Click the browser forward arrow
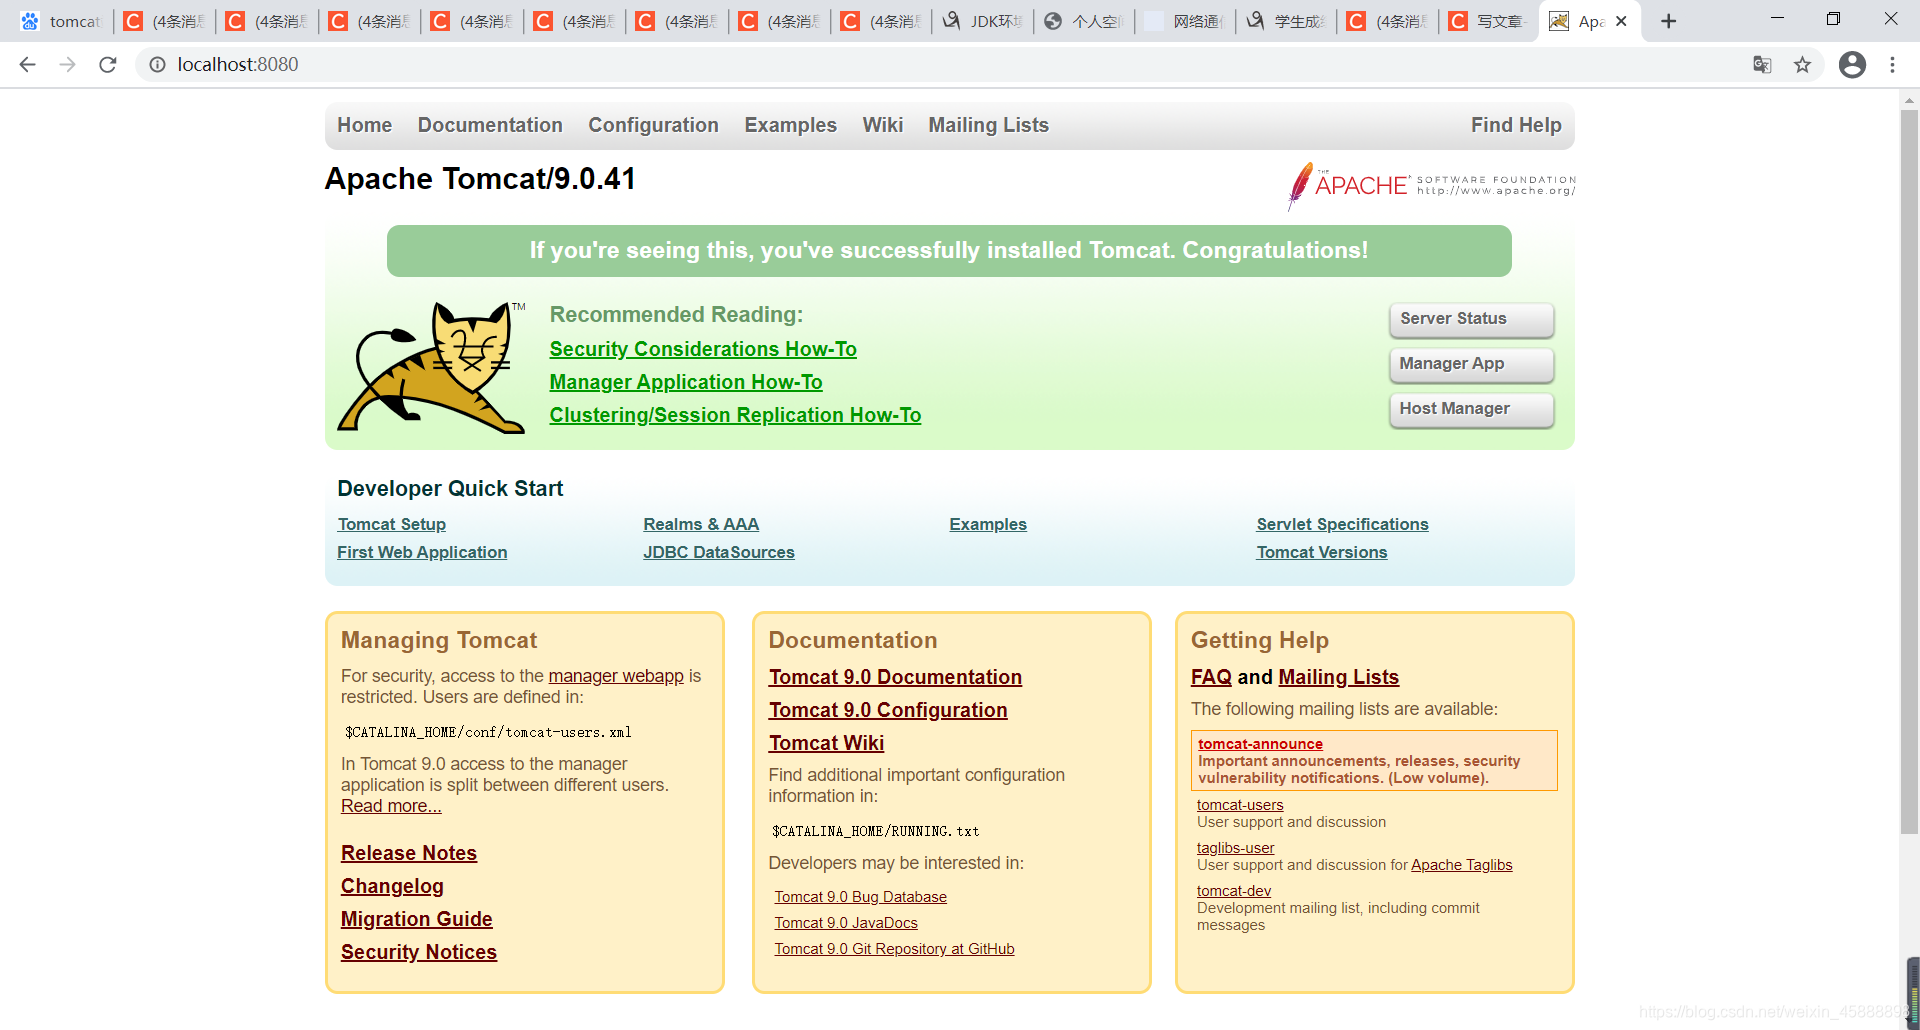The height and width of the screenshot is (1030, 1920). pos(67,65)
